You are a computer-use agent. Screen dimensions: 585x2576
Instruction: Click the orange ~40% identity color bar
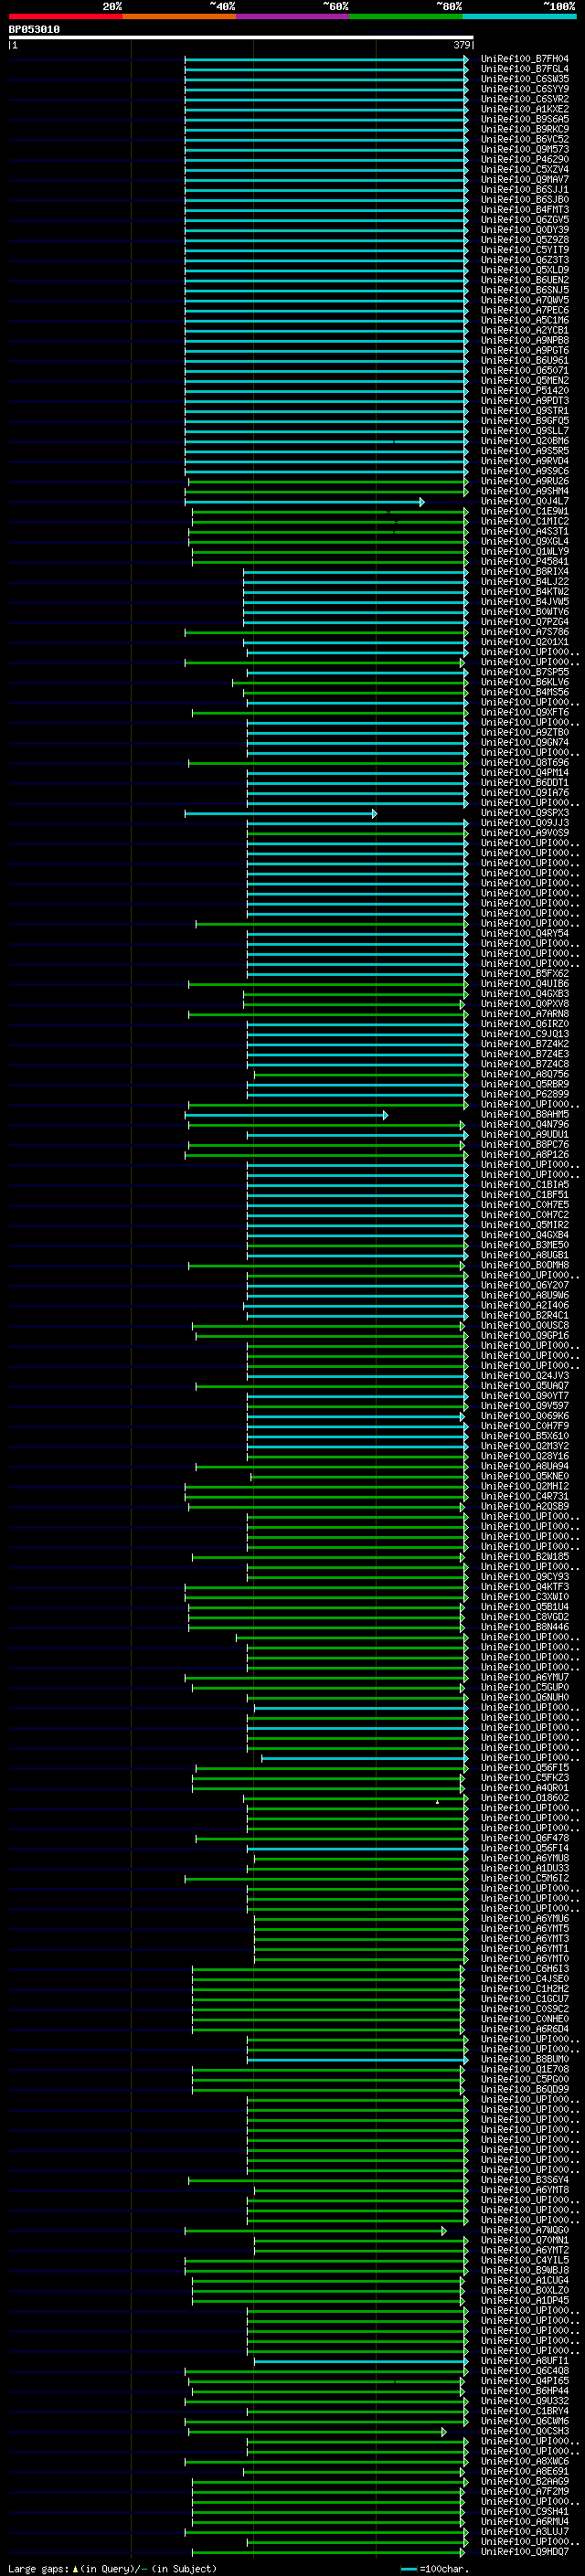(x=179, y=16)
